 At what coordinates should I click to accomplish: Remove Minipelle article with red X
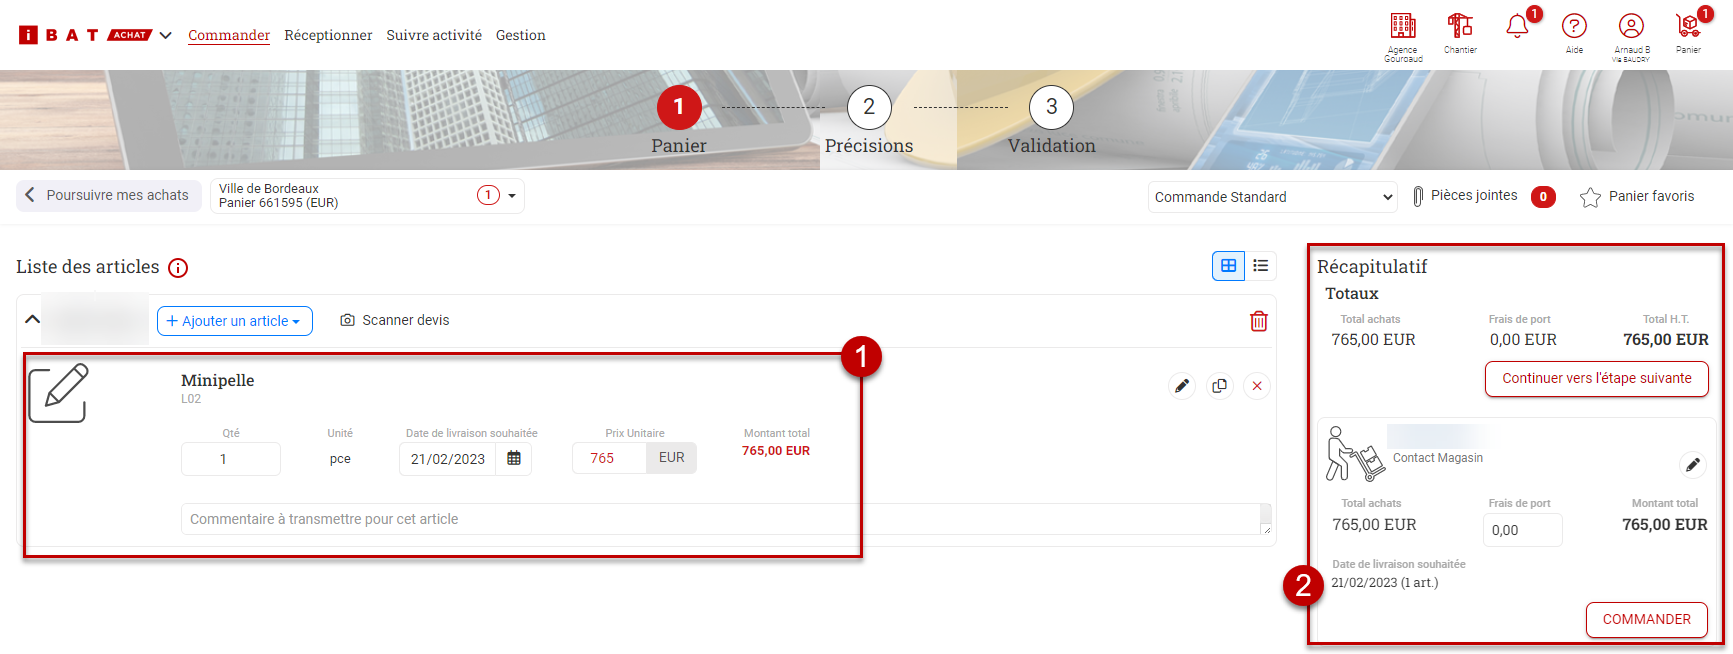[x=1257, y=386]
